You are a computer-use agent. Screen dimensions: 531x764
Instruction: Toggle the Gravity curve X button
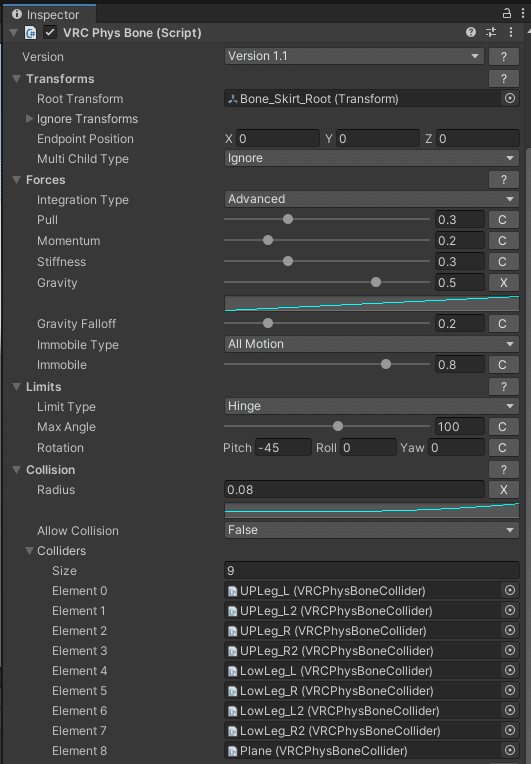(x=503, y=283)
